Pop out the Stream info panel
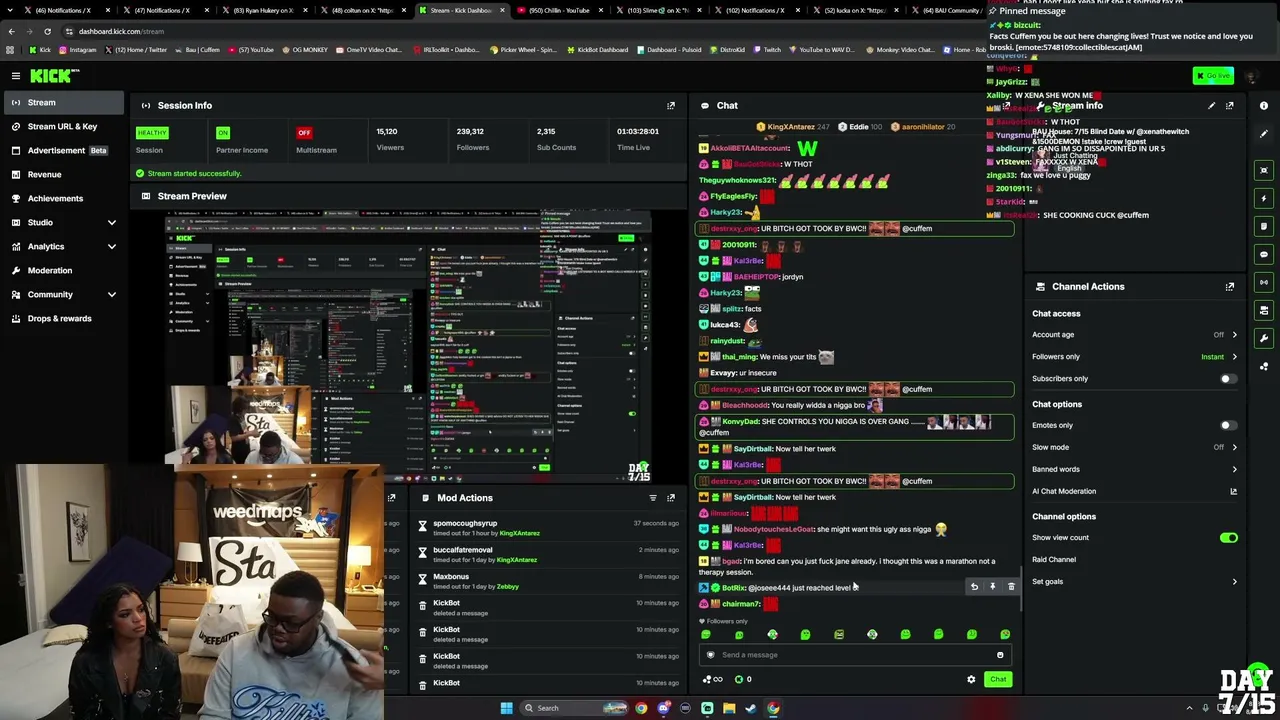The height and width of the screenshot is (720, 1280). click(1230, 105)
